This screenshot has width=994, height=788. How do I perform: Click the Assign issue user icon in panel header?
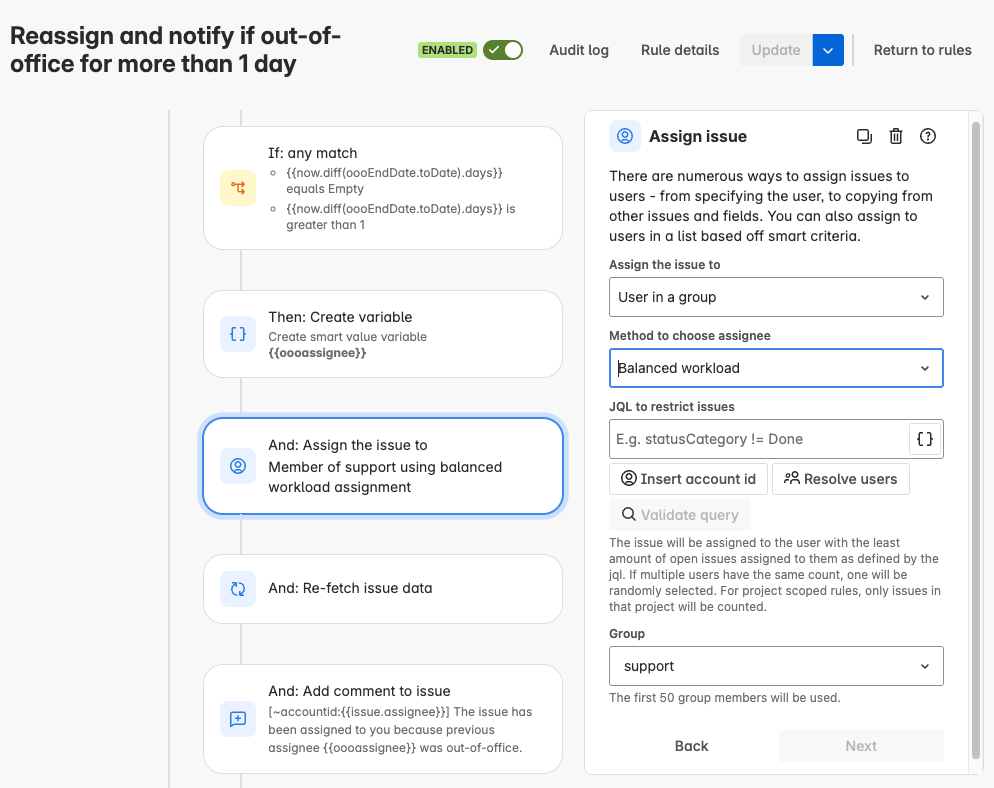tap(625, 136)
